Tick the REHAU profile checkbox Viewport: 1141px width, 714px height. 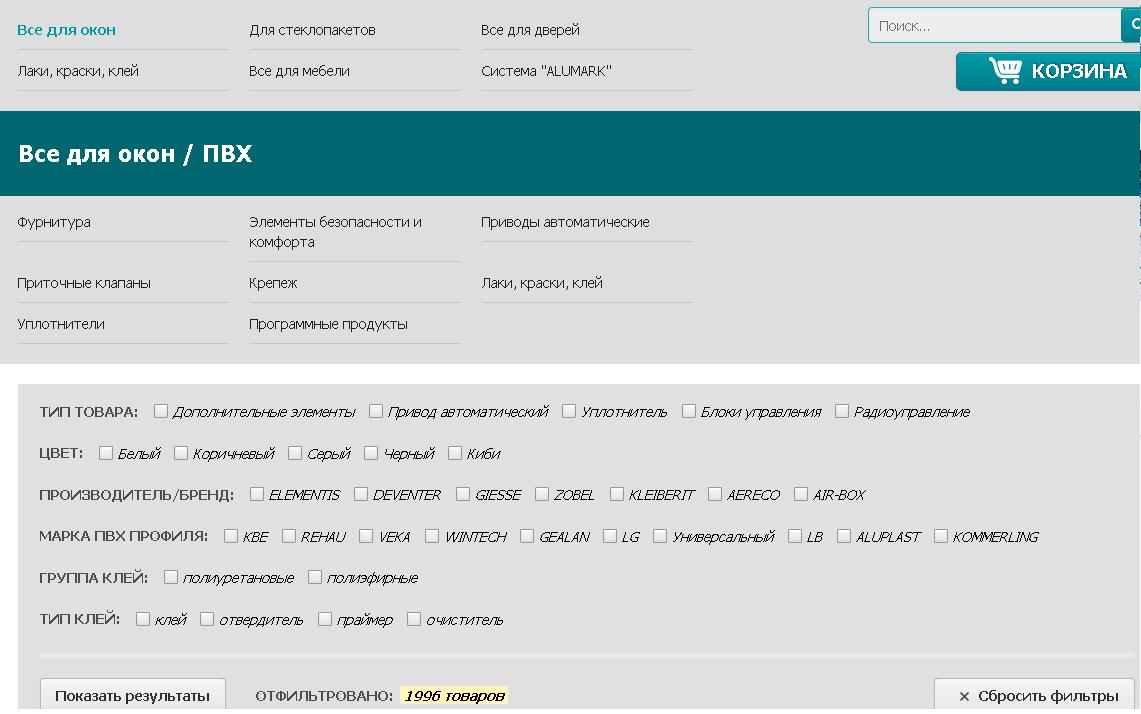pyautogui.click(x=289, y=536)
